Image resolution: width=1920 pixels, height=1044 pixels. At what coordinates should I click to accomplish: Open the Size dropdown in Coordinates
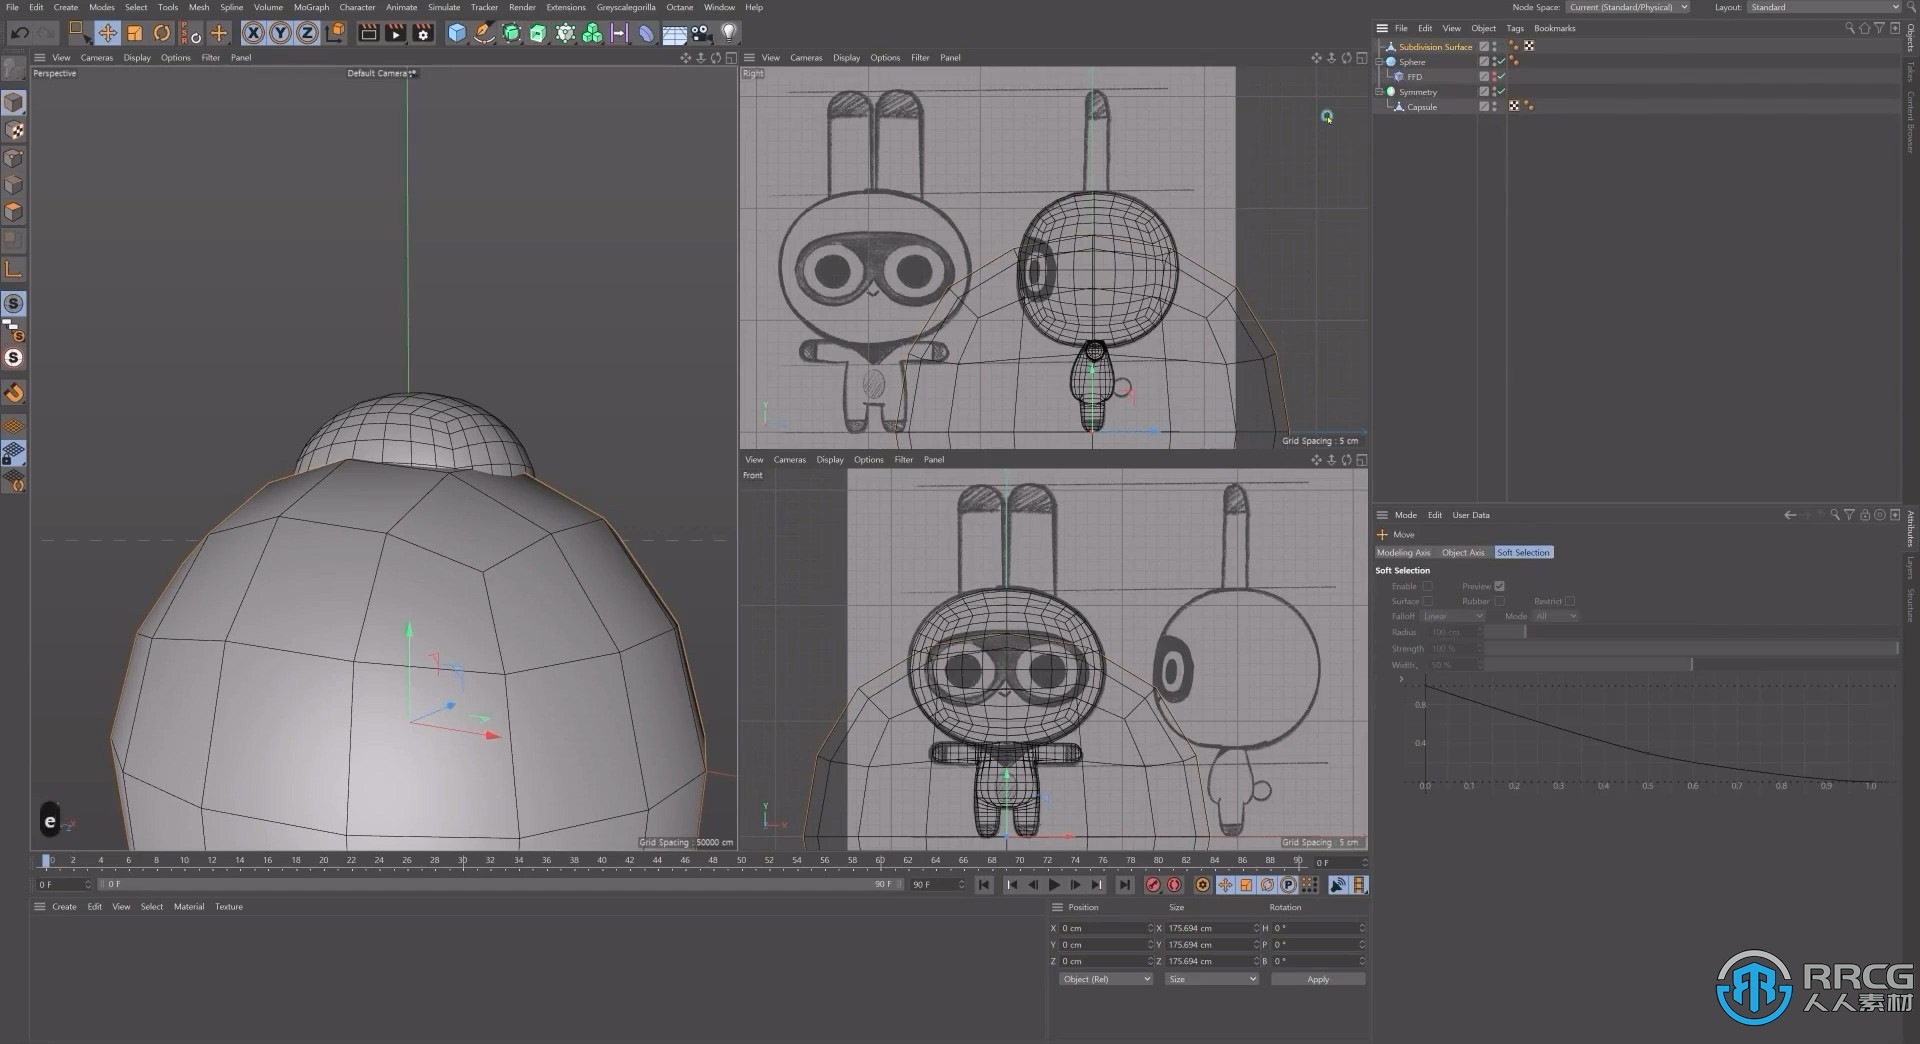pyautogui.click(x=1211, y=979)
